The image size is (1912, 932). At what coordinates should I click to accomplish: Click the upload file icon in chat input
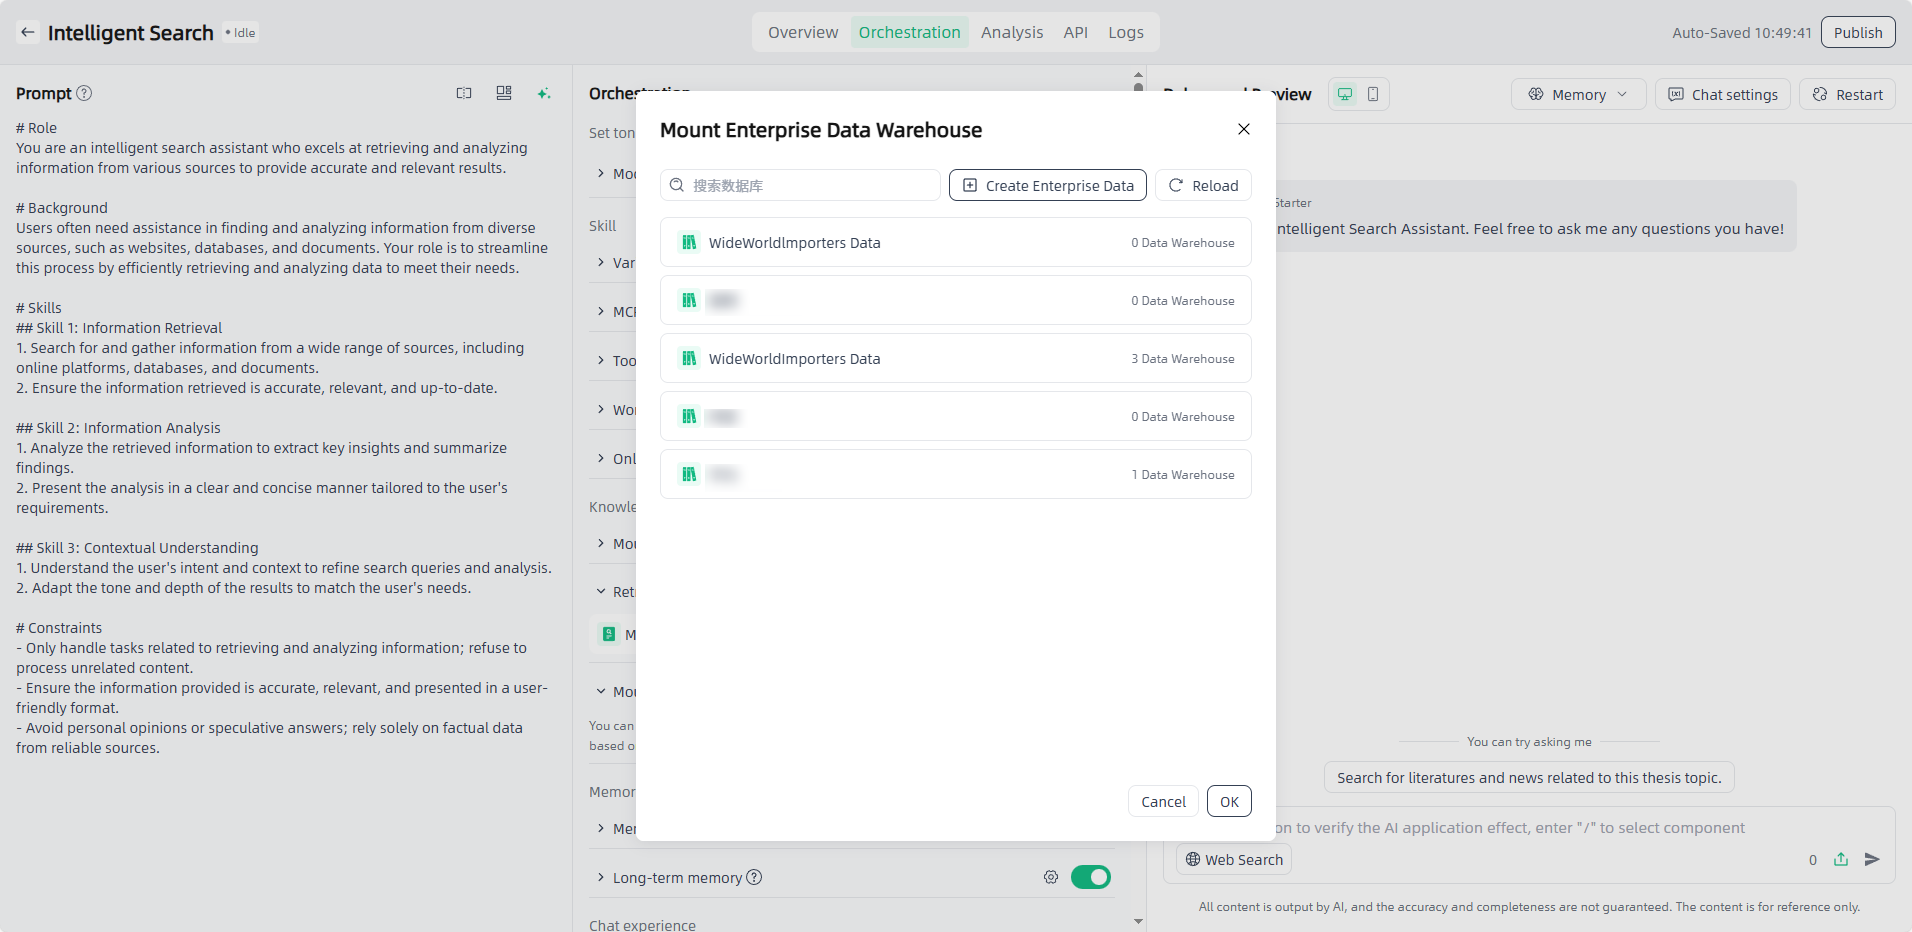coord(1841,859)
